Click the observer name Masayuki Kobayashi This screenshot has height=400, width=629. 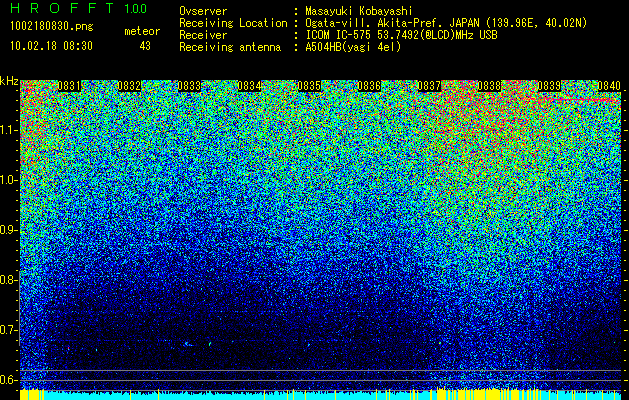coord(359,11)
